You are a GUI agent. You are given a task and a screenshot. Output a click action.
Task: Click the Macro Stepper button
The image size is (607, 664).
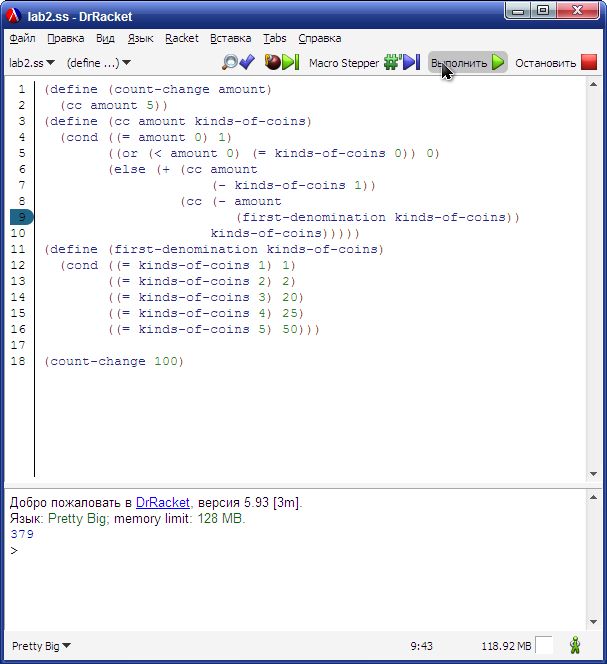pos(364,63)
